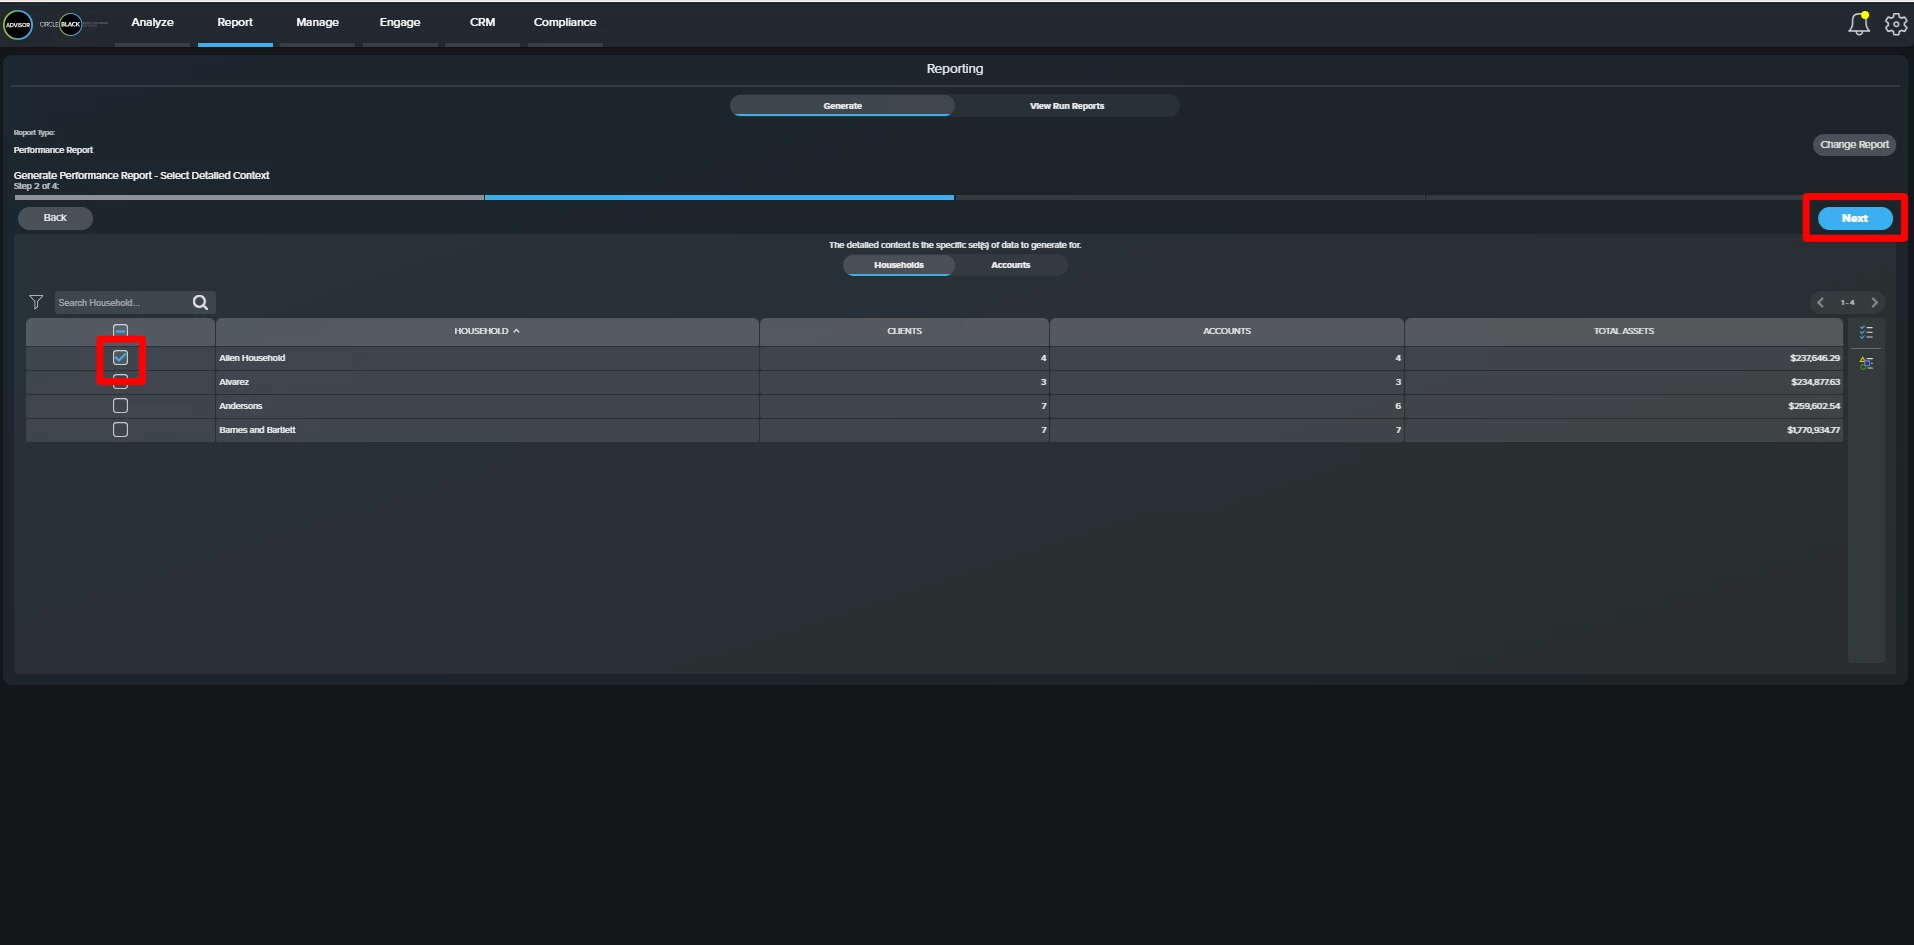The height and width of the screenshot is (945, 1914).
Task: Click the Allen Household name
Action: click(x=252, y=358)
